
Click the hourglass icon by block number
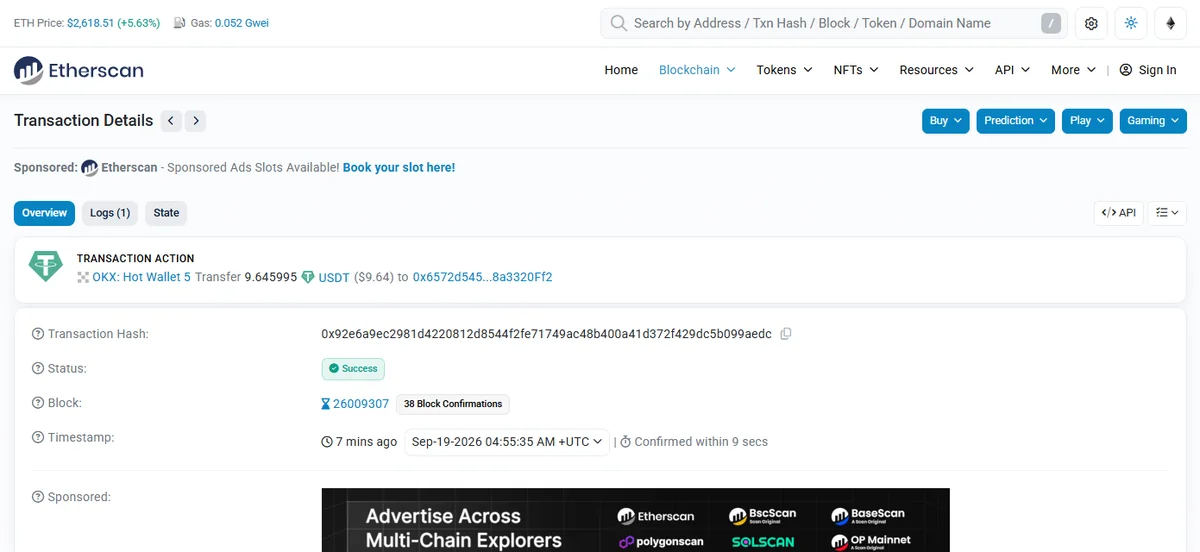(x=325, y=404)
